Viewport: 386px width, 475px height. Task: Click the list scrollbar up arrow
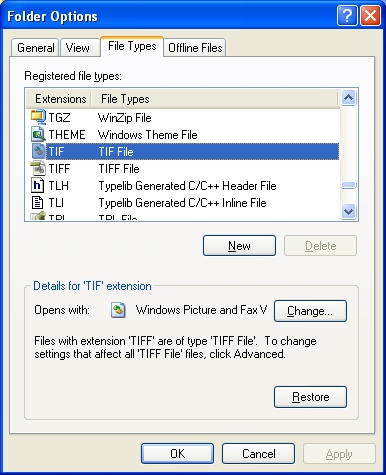349,98
